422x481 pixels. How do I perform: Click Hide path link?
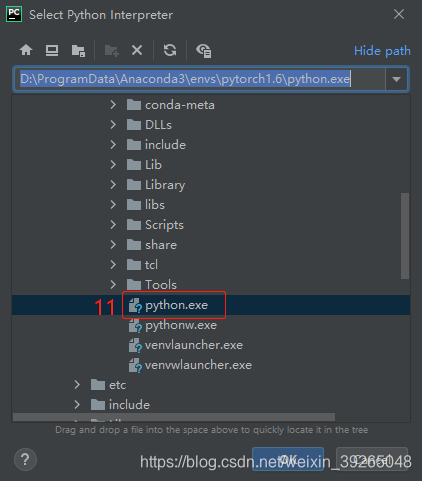point(382,51)
